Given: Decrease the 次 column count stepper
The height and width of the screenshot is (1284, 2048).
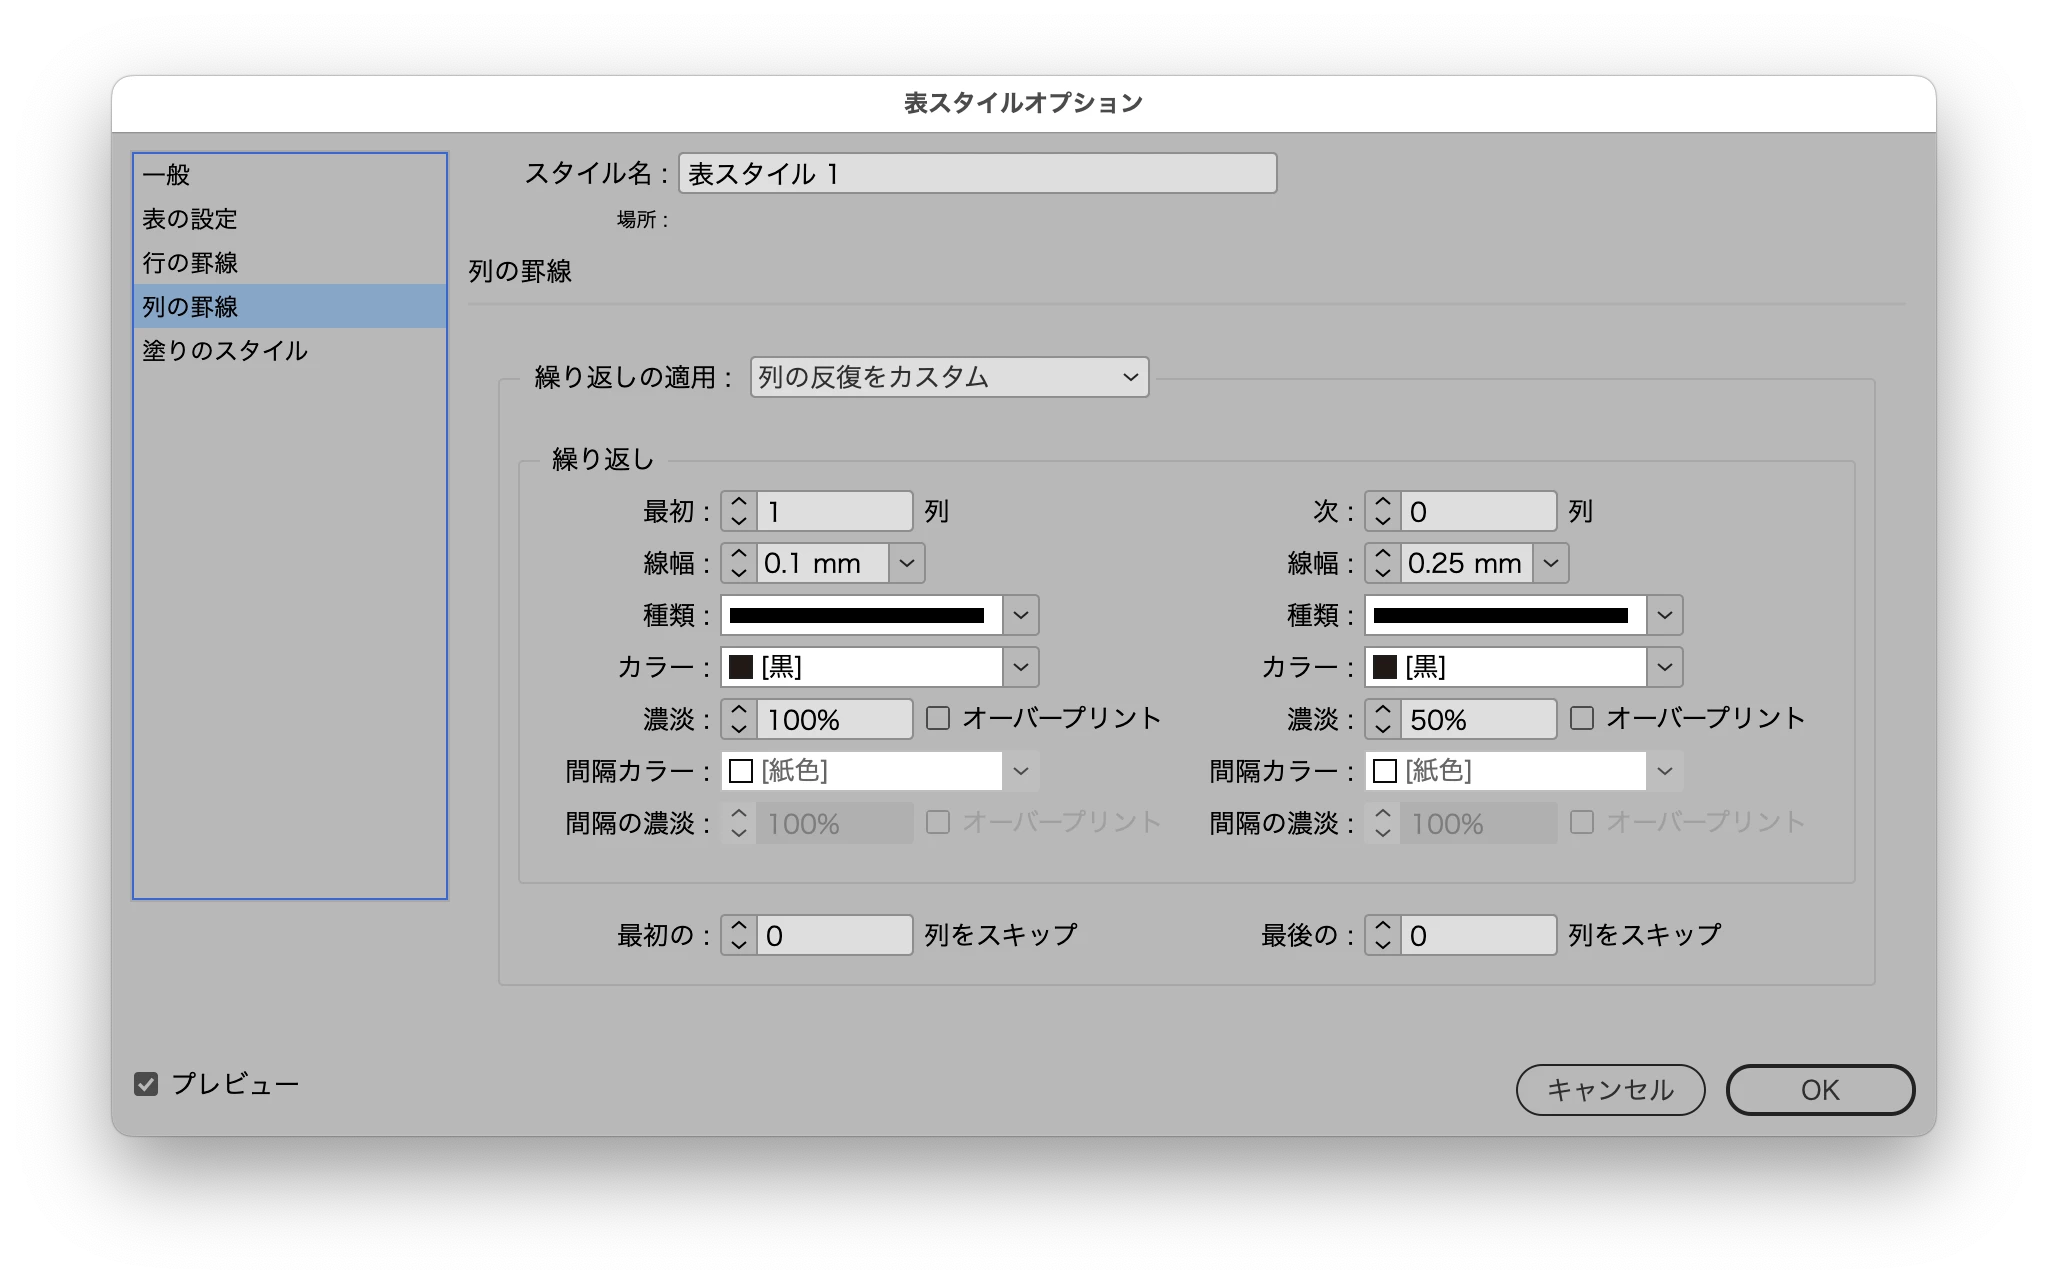Looking at the screenshot, I should click(x=1382, y=521).
